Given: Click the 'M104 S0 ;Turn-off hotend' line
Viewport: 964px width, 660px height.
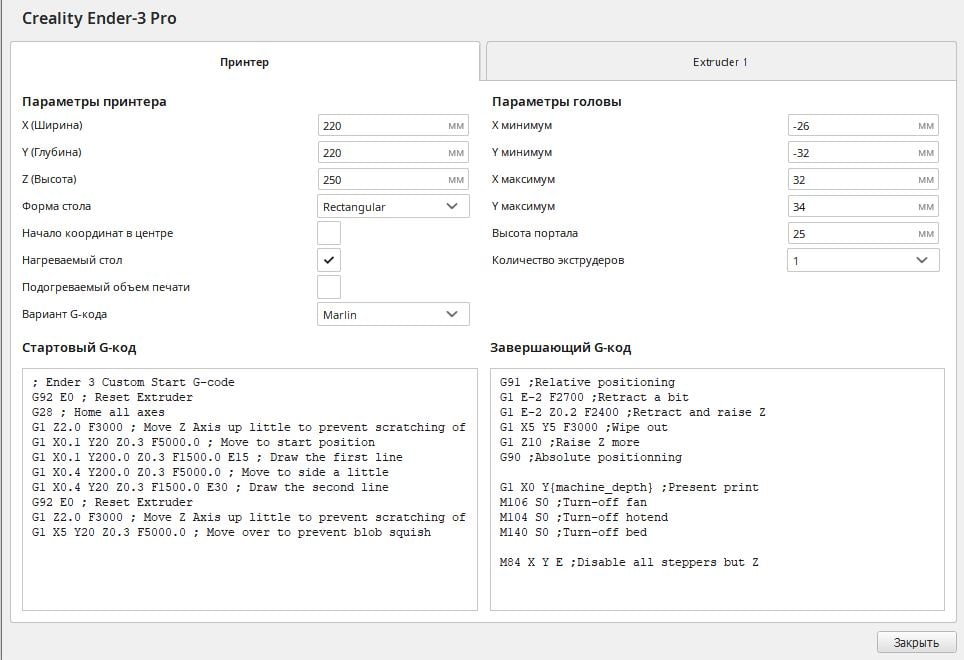Looking at the screenshot, I should (584, 517).
